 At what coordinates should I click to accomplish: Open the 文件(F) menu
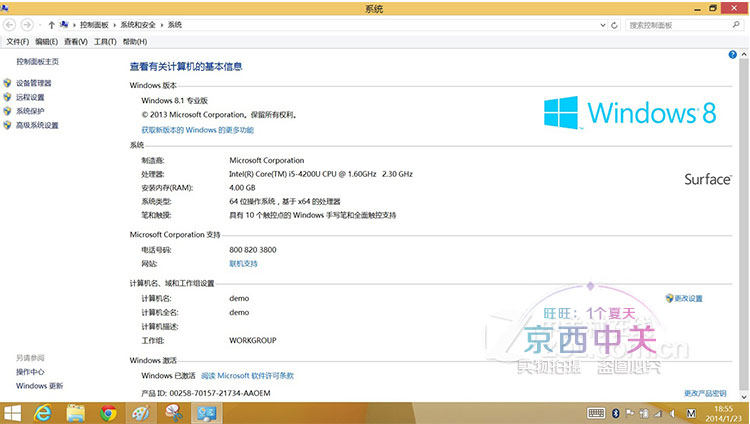[x=17, y=42]
